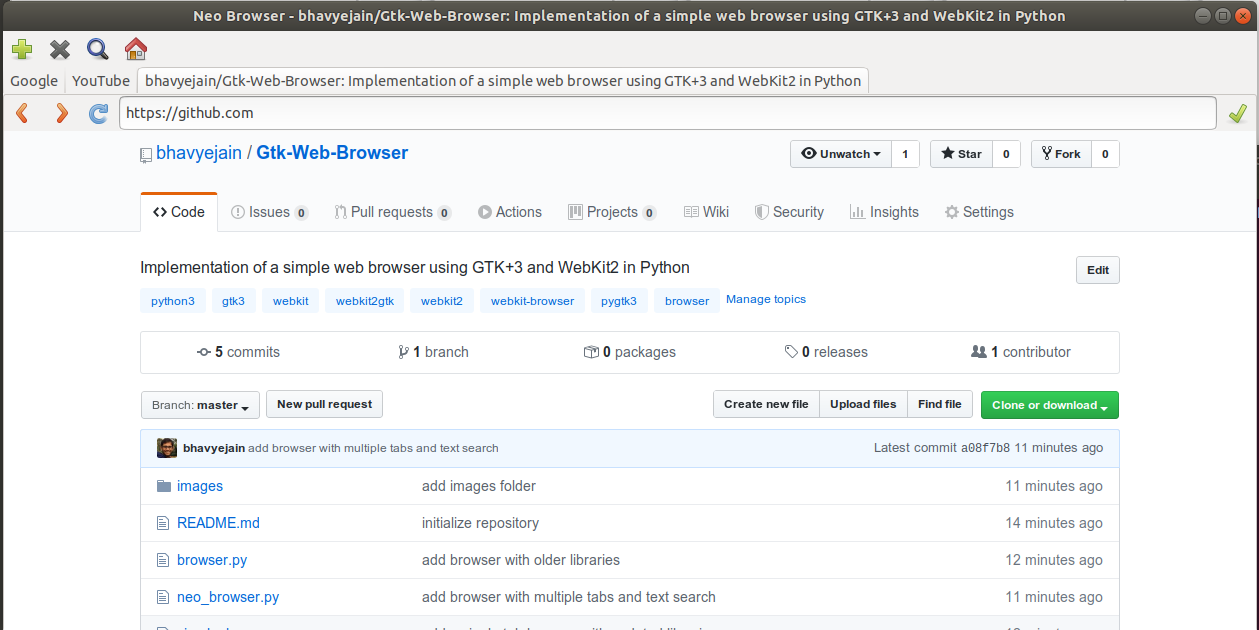Viewport: 1259px width, 630px height.
Task: Click the webkit topic tag
Action: (x=291, y=301)
